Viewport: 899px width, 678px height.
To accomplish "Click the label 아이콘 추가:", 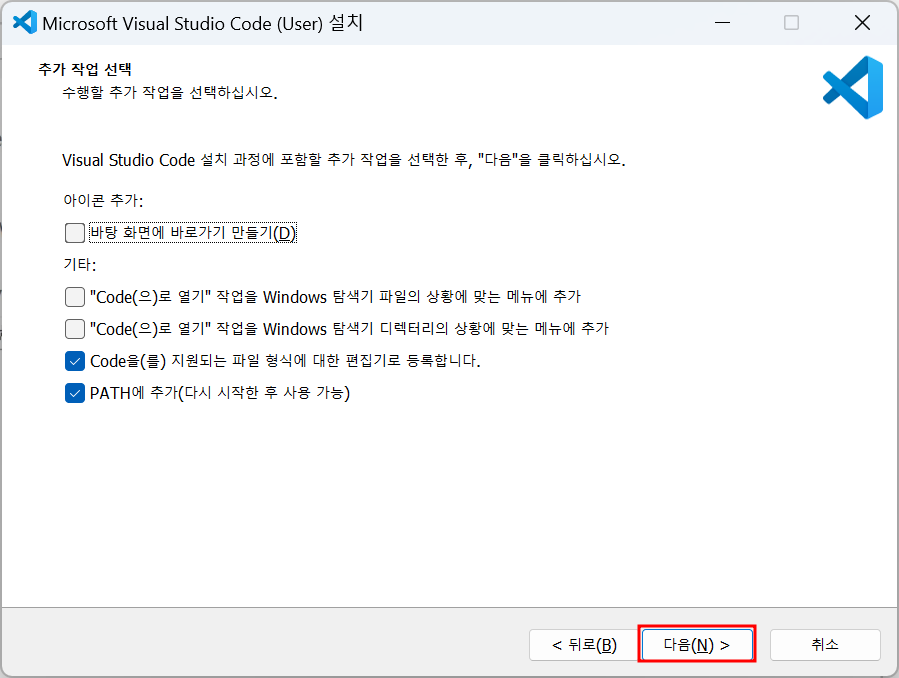I will (103, 200).
